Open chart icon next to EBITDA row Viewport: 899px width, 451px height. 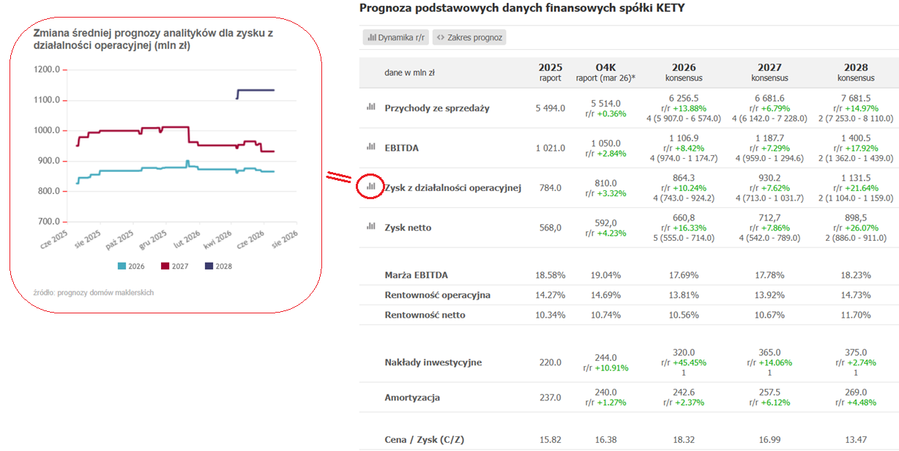coord(371,147)
